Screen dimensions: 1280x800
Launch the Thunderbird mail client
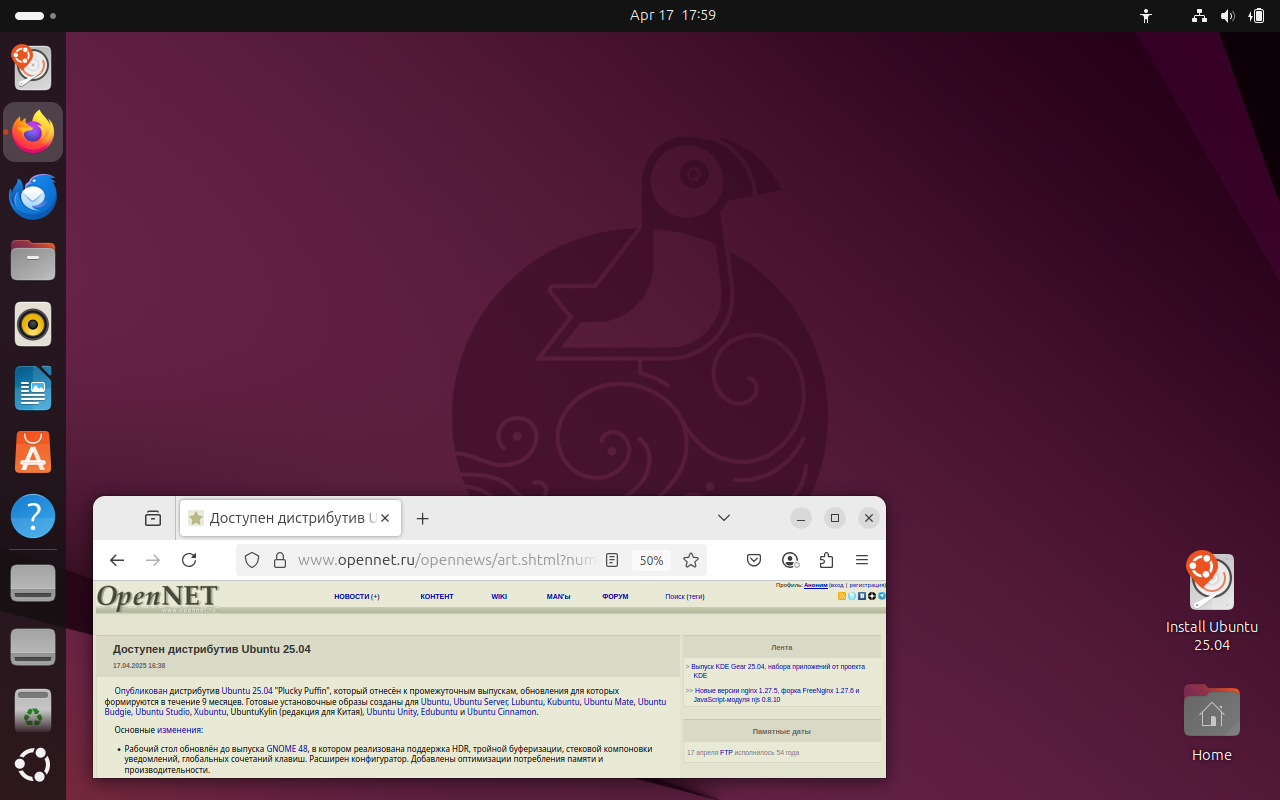click(33, 197)
